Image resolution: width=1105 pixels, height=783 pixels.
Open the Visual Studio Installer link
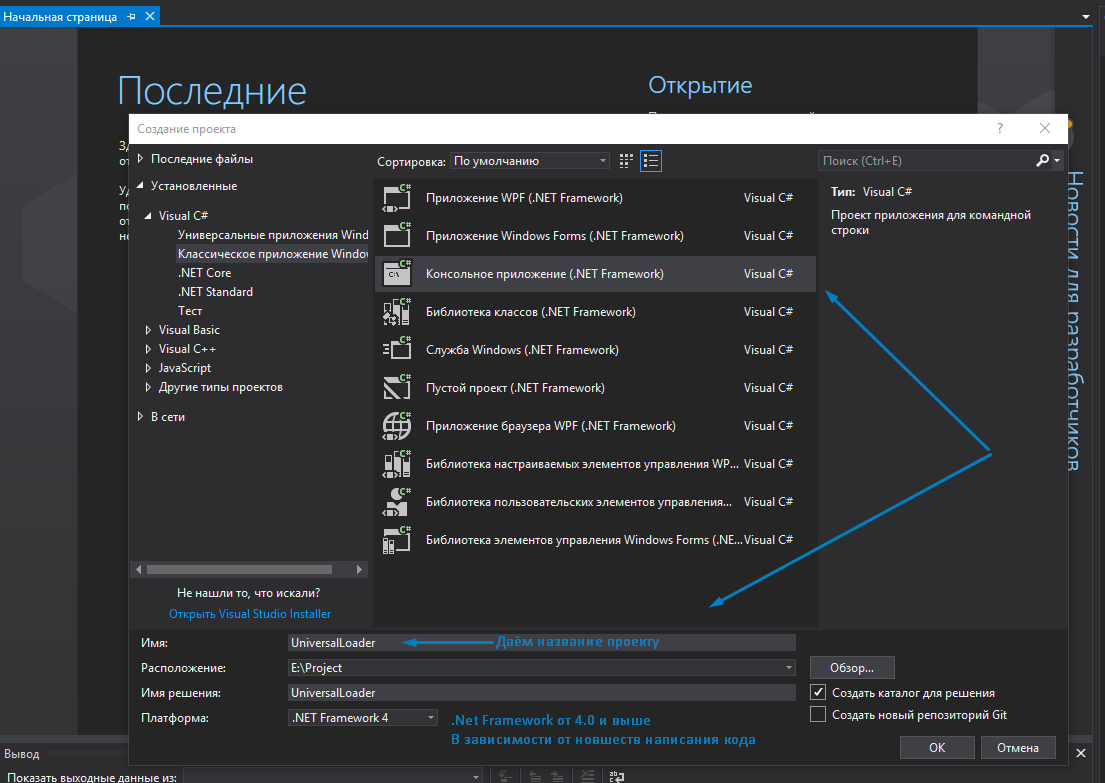click(x=250, y=614)
